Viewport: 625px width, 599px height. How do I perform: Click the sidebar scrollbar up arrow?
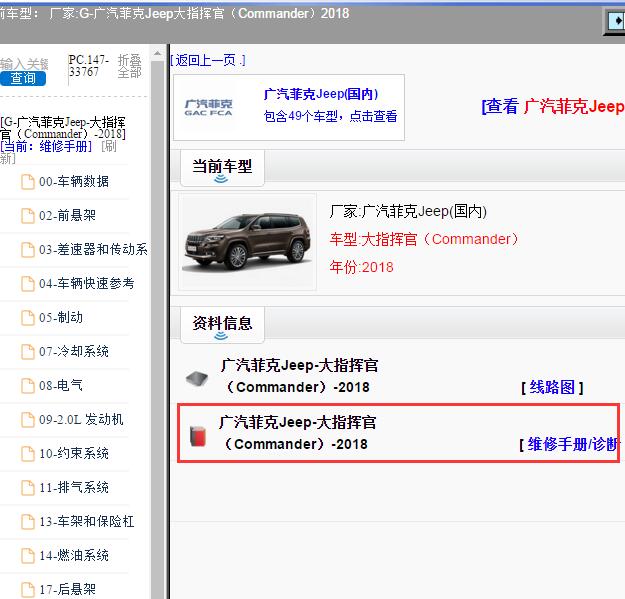coord(157,53)
